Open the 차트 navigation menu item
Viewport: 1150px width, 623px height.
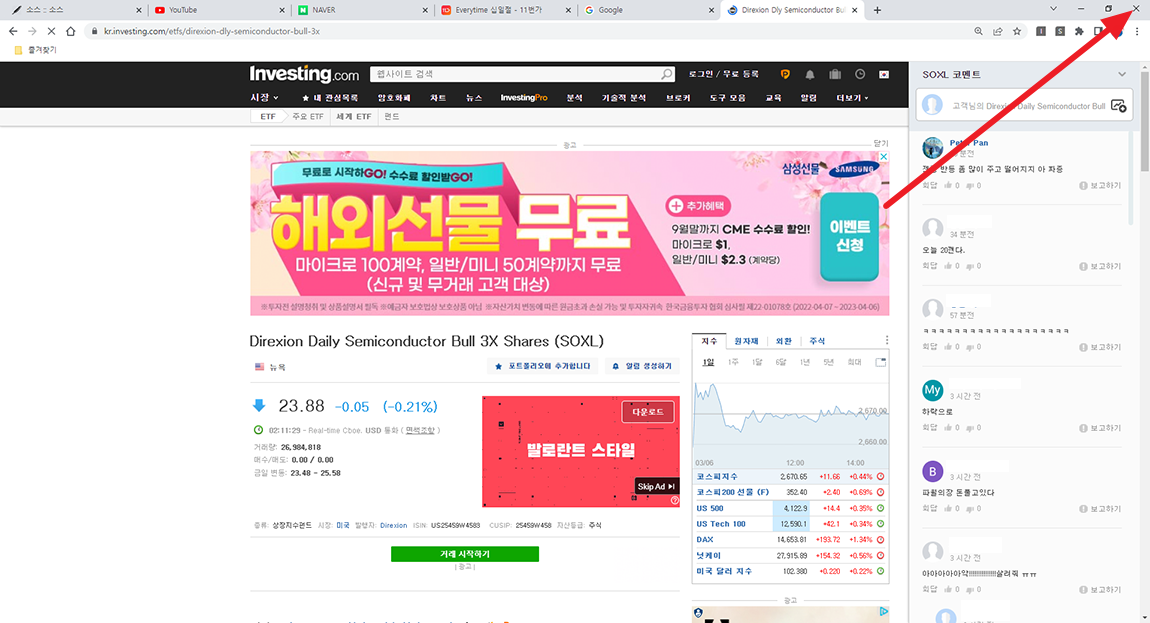pyautogui.click(x=438, y=98)
